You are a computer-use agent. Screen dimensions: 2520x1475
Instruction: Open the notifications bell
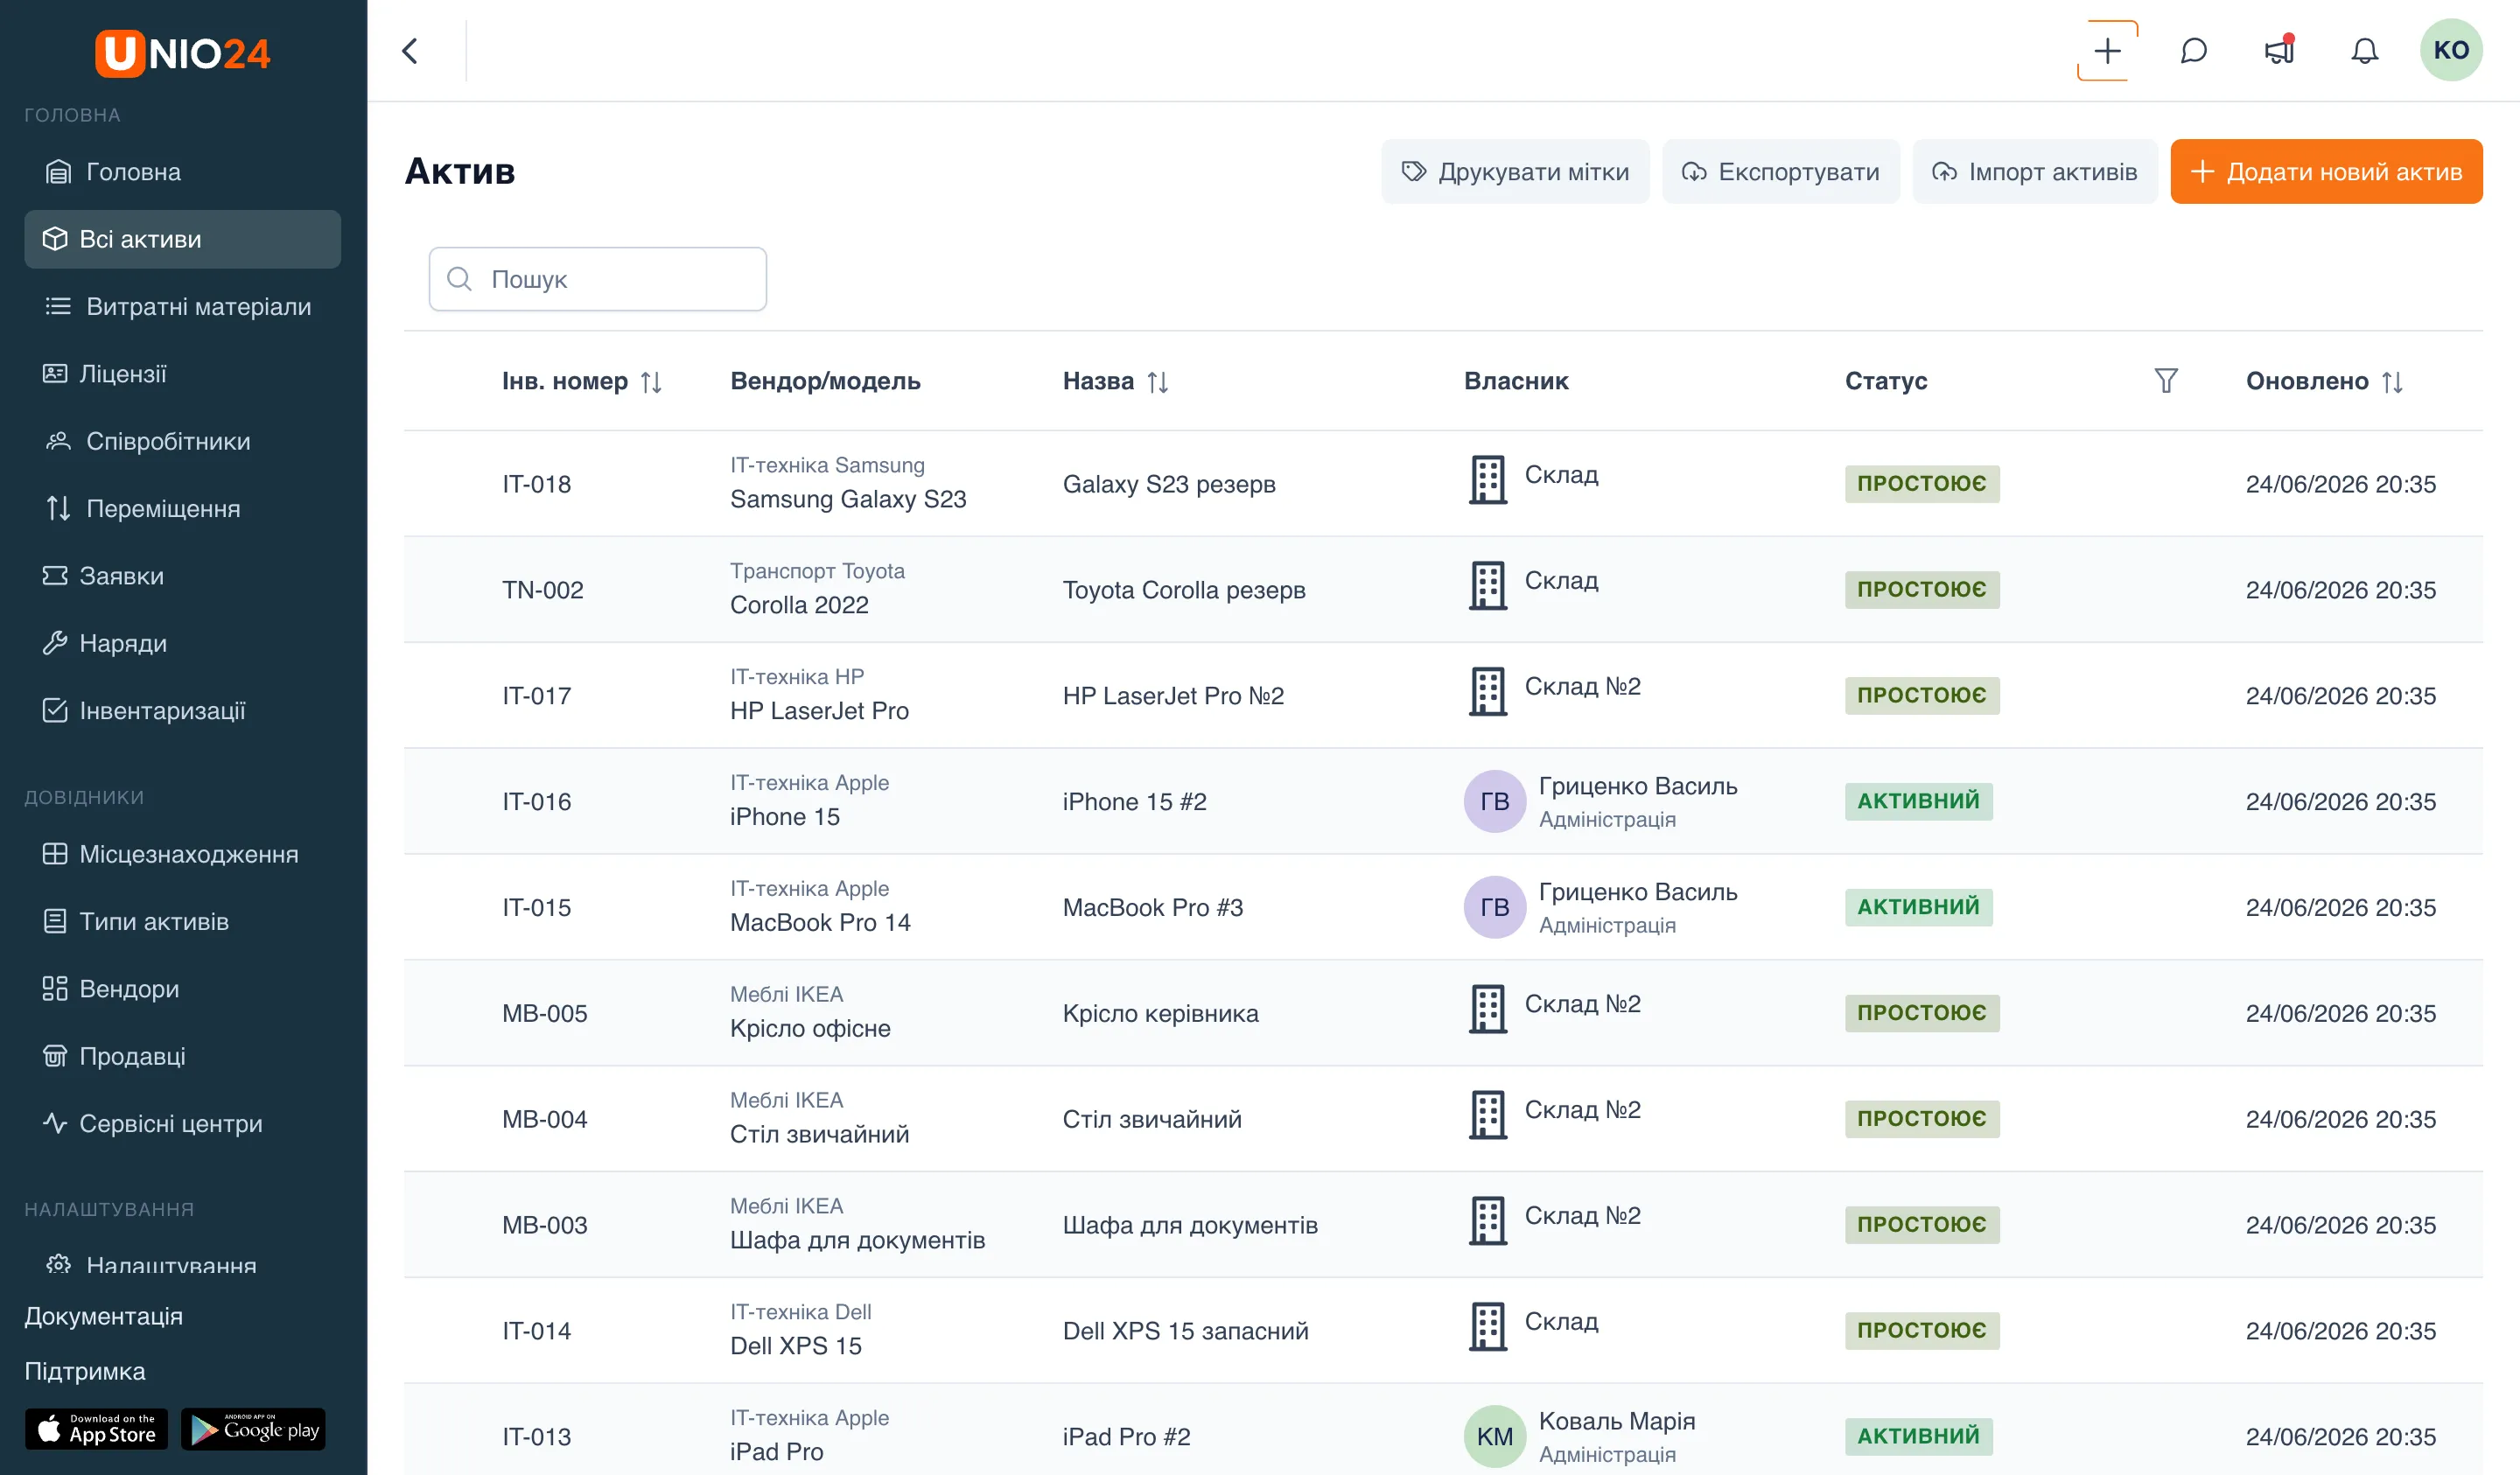pos(2364,51)
